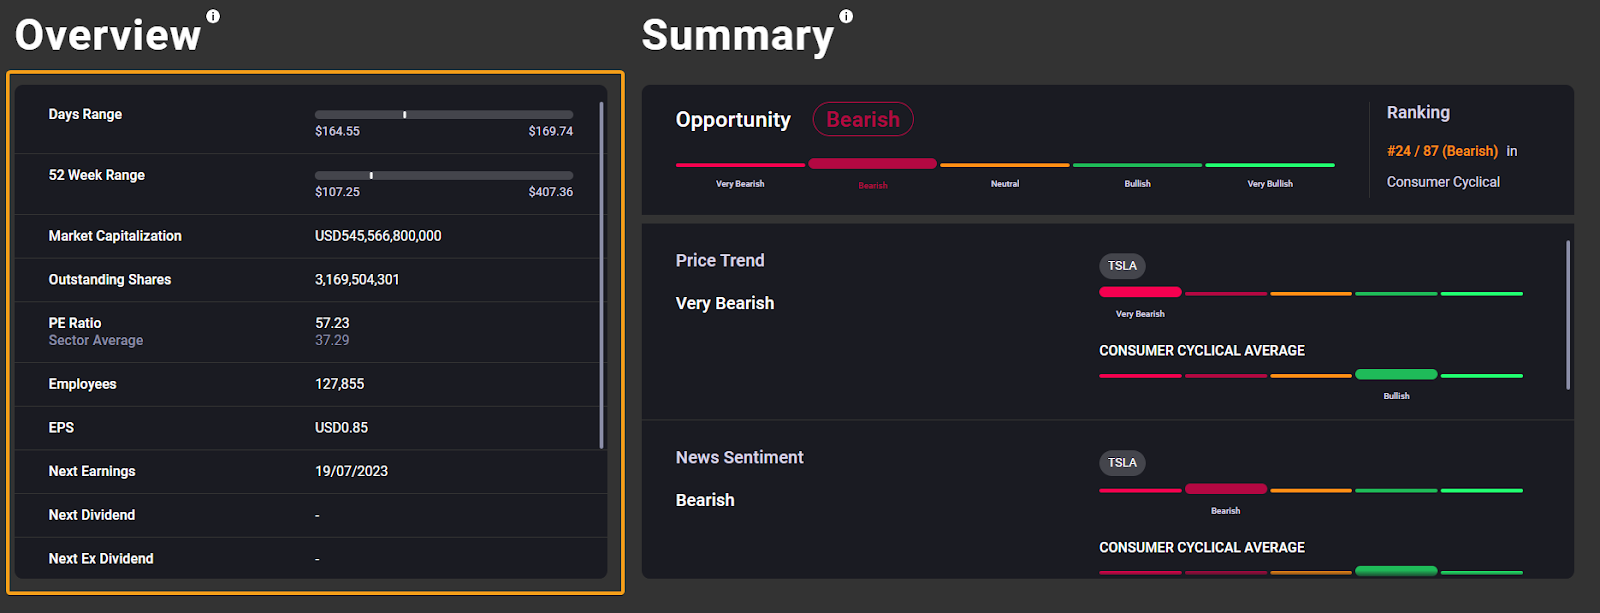Click the info icon beside Summary
Viewport: 1600px width, 613px height.
(846, 16)
